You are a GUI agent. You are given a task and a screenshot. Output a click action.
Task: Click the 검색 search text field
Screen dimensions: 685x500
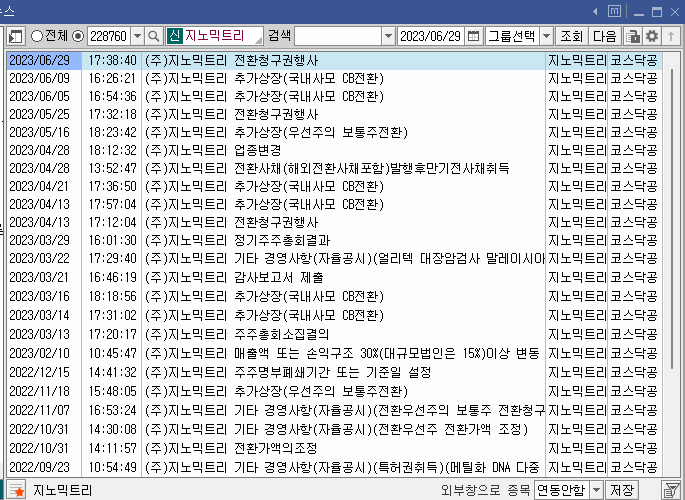(x=338, y=36)
